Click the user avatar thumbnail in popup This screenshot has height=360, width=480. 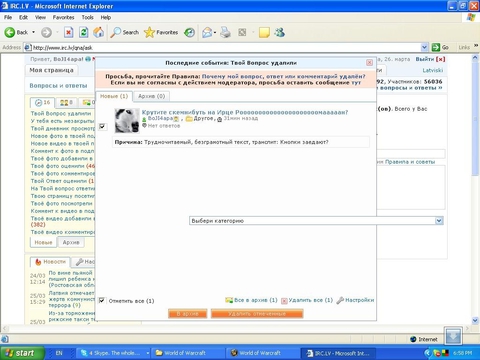click(x=127, y=121)
